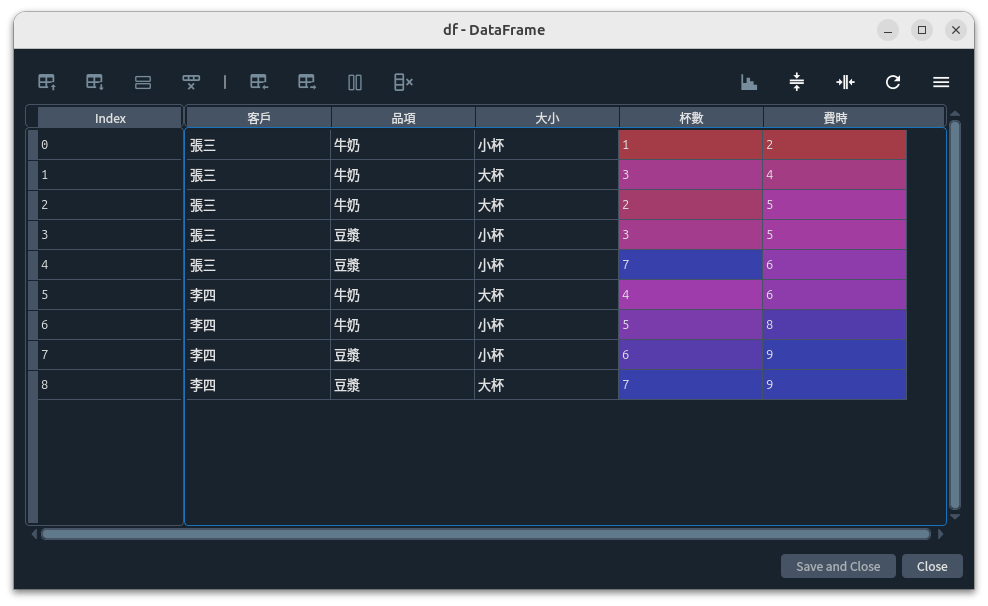Click the Save and Close button
The width and height of the screenshot is (988, 606).
point(838,566)
